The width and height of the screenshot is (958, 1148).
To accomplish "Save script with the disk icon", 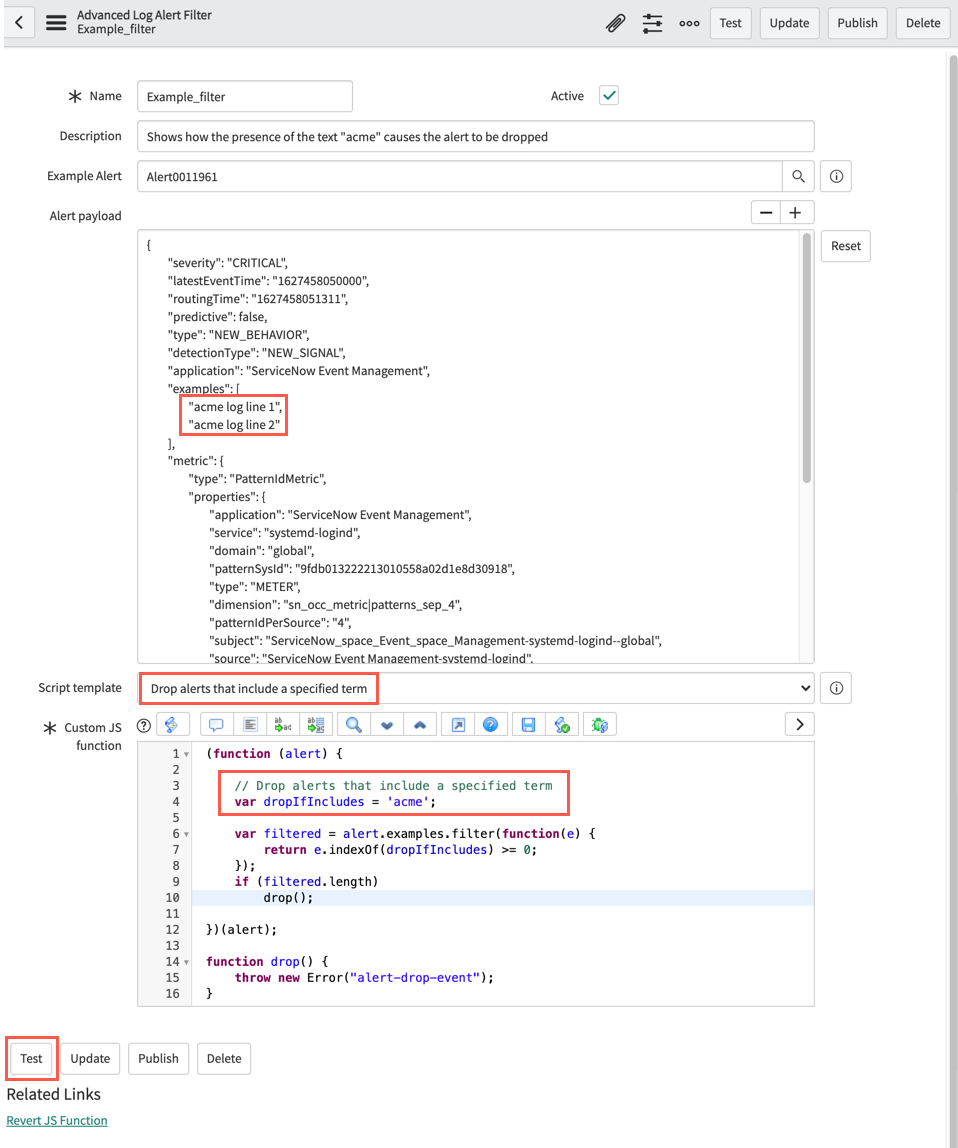I will click(x=528, y=725).
